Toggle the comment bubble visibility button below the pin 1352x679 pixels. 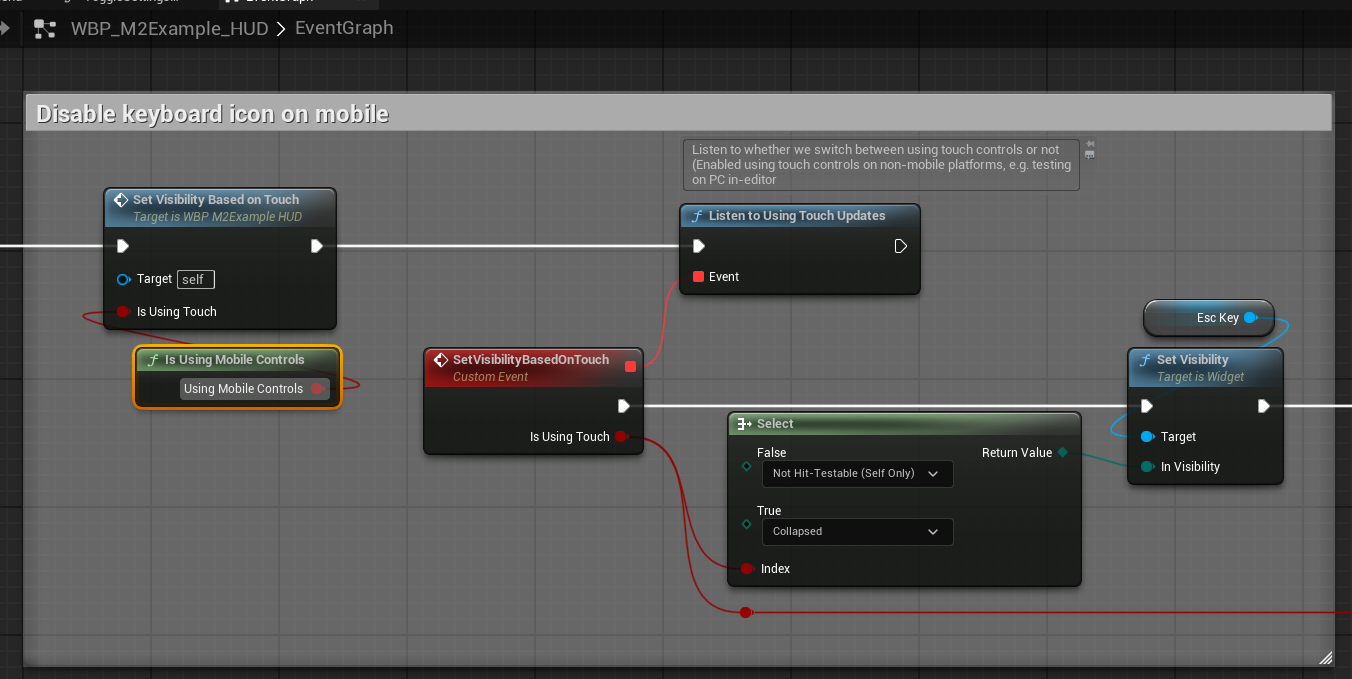pos(1090,155)
